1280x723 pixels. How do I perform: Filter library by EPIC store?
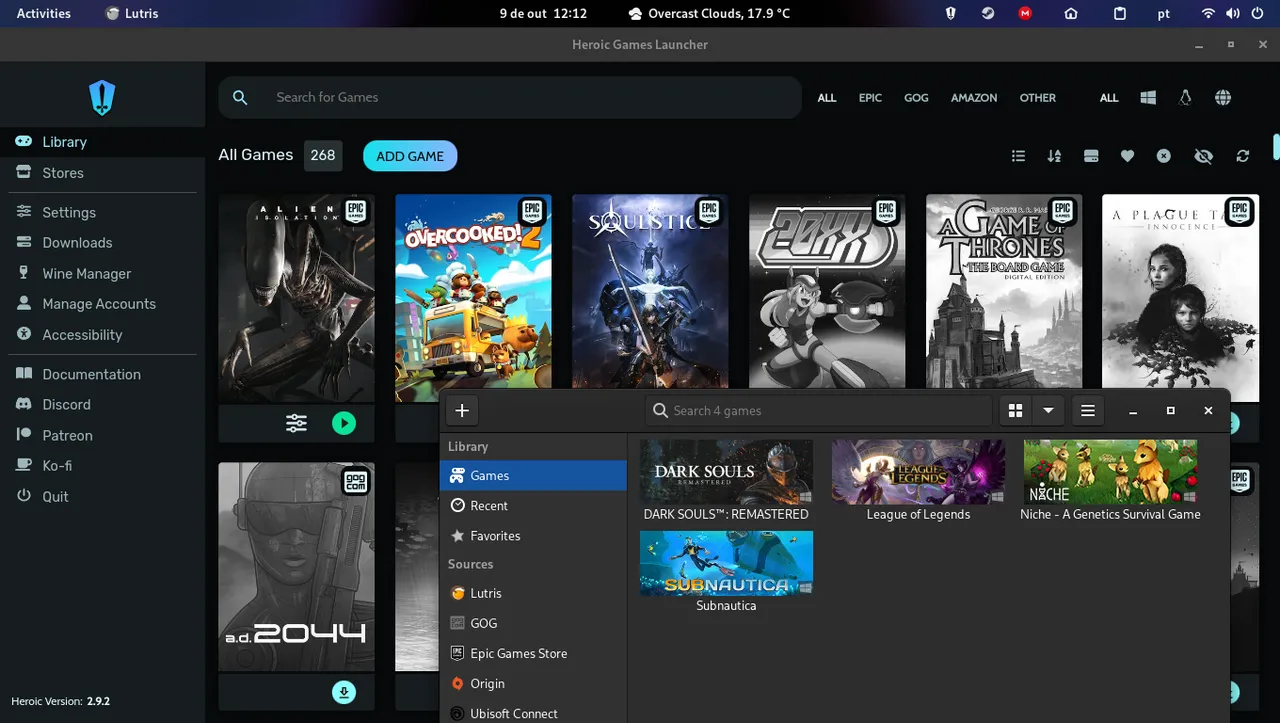[x=870, y=98]
